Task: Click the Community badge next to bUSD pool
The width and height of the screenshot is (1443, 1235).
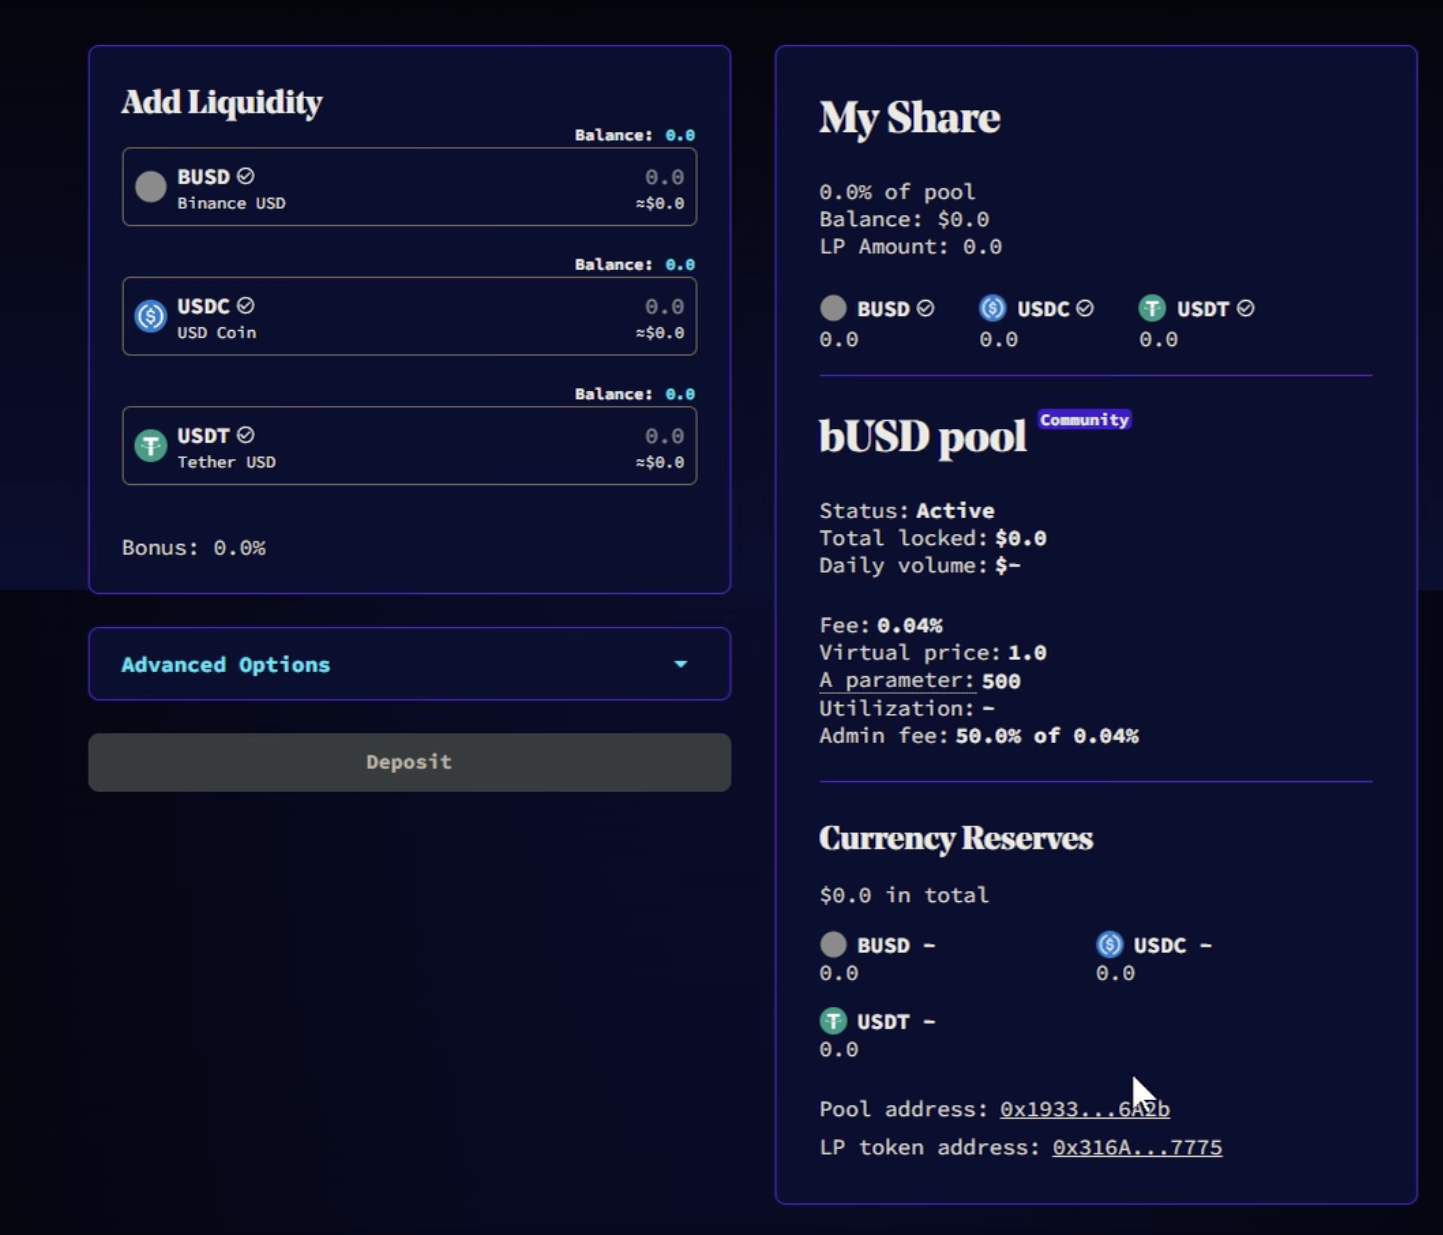Action: (1084, 420)
